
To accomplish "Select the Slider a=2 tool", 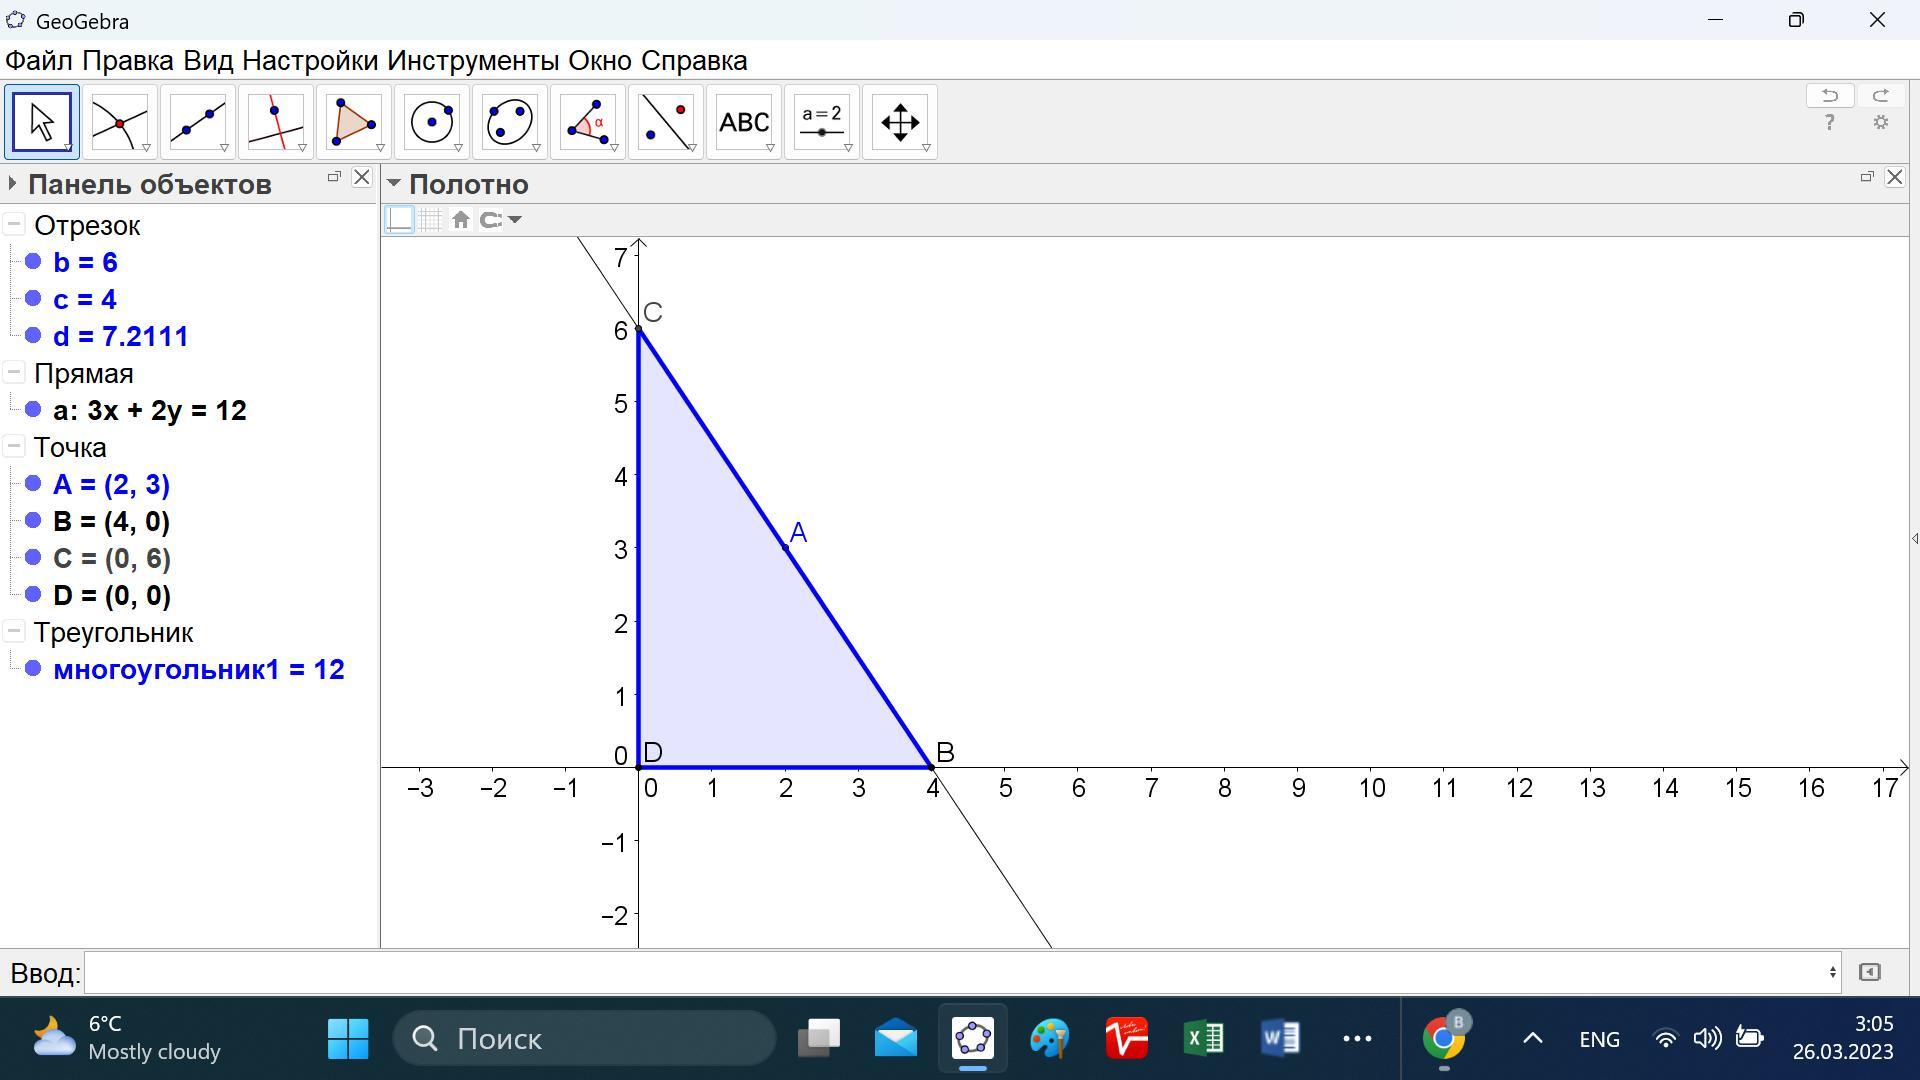I will click(x=821, y=123).
